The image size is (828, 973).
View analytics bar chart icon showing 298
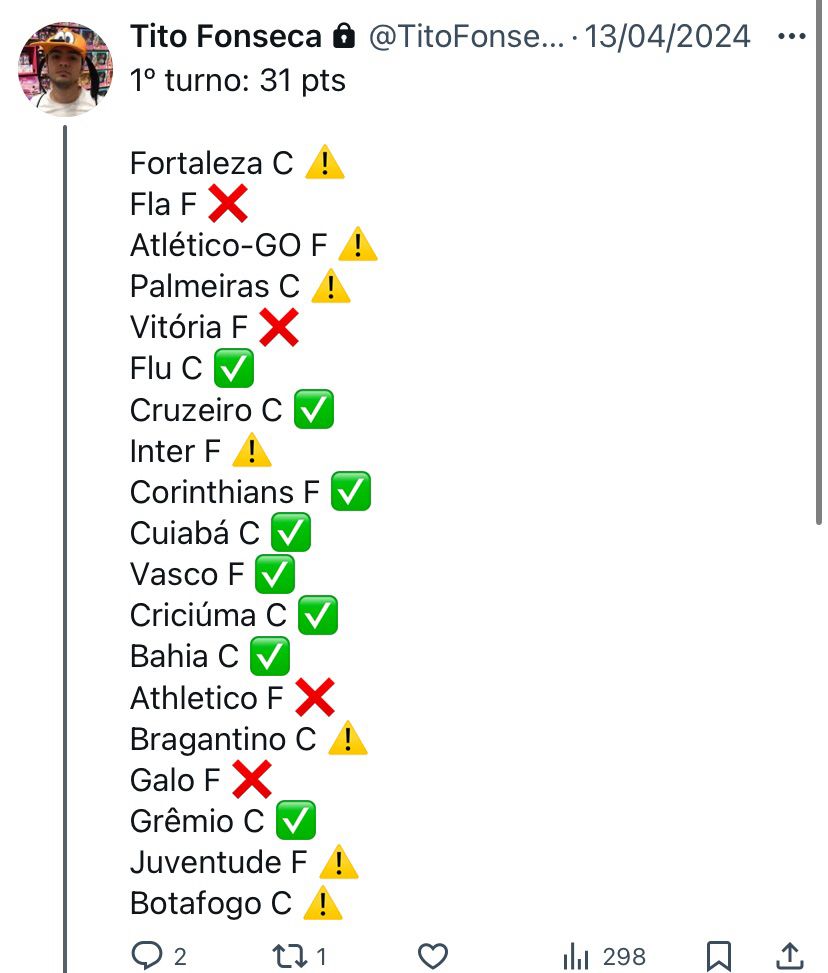point(575,956)
